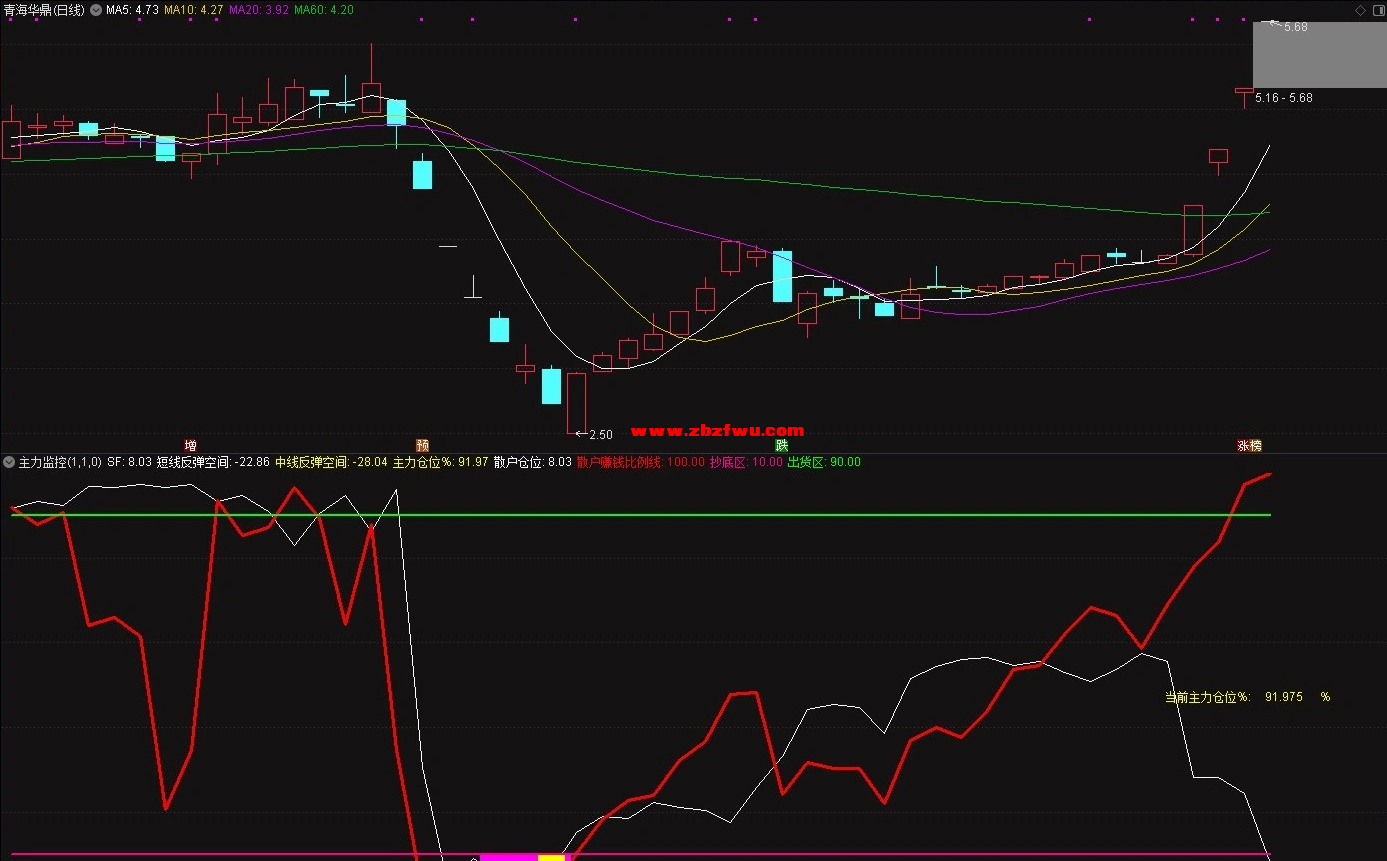Click the 主力仓位%: 91.97 label
The width and height of the screenshot is (1387, 861).
click(x=441, y=462)
